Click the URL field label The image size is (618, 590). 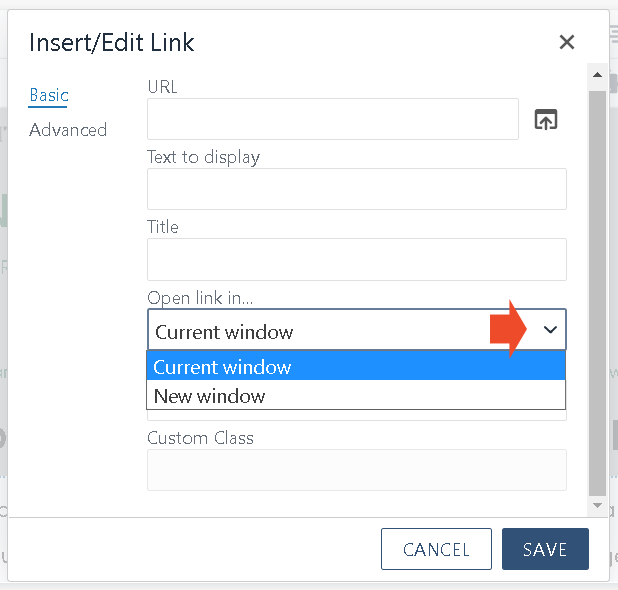(x=162, y=87)
